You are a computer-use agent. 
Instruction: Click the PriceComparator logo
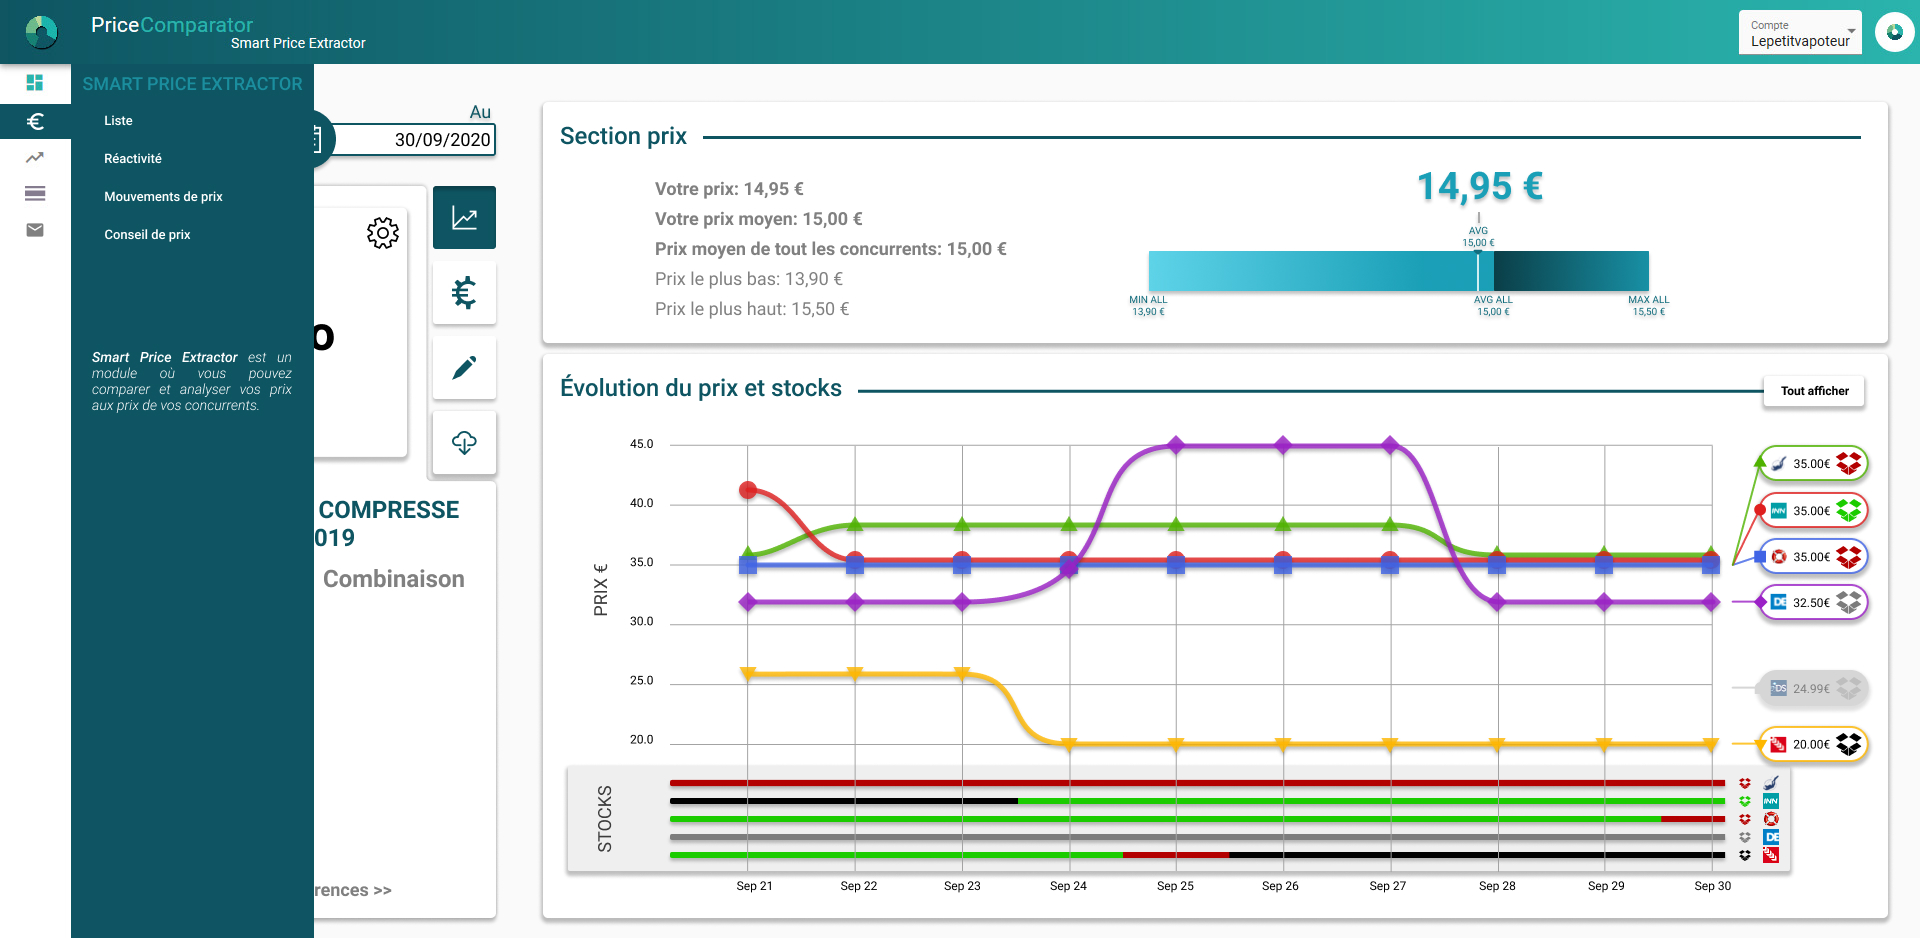[41, 32]
